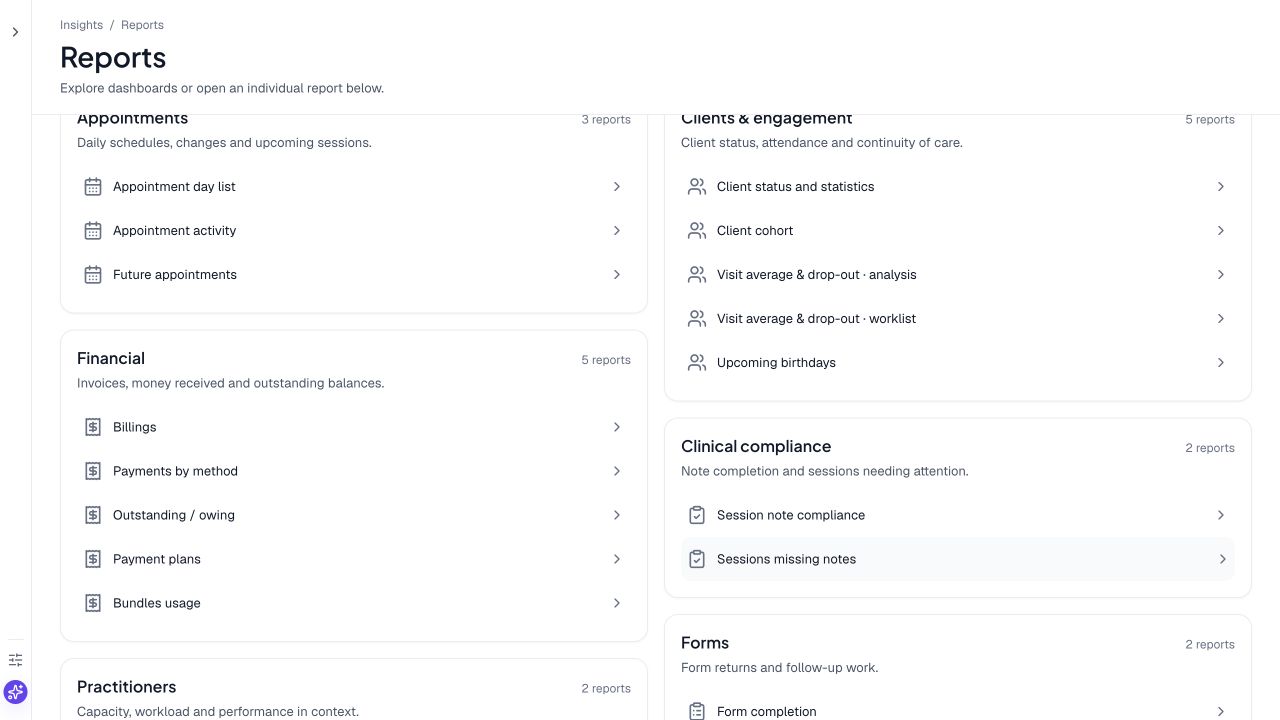Select Reports in the breadcrumb trail
This screenshot has height=720, width=1280.
click(142, 25)
